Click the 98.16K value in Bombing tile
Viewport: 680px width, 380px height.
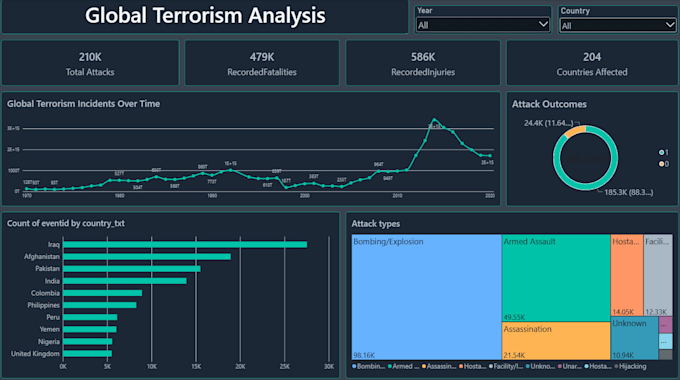tap(364, 355)
